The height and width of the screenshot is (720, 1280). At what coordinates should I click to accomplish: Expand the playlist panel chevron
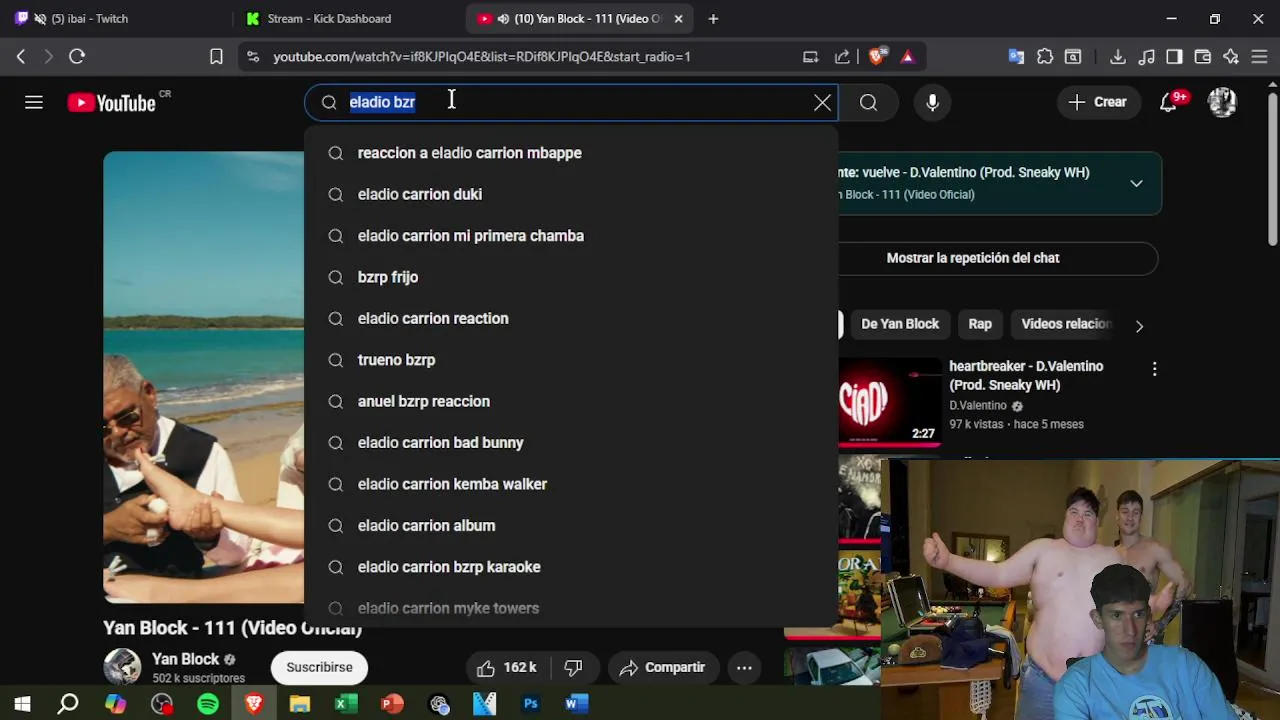click(1136, 183)
